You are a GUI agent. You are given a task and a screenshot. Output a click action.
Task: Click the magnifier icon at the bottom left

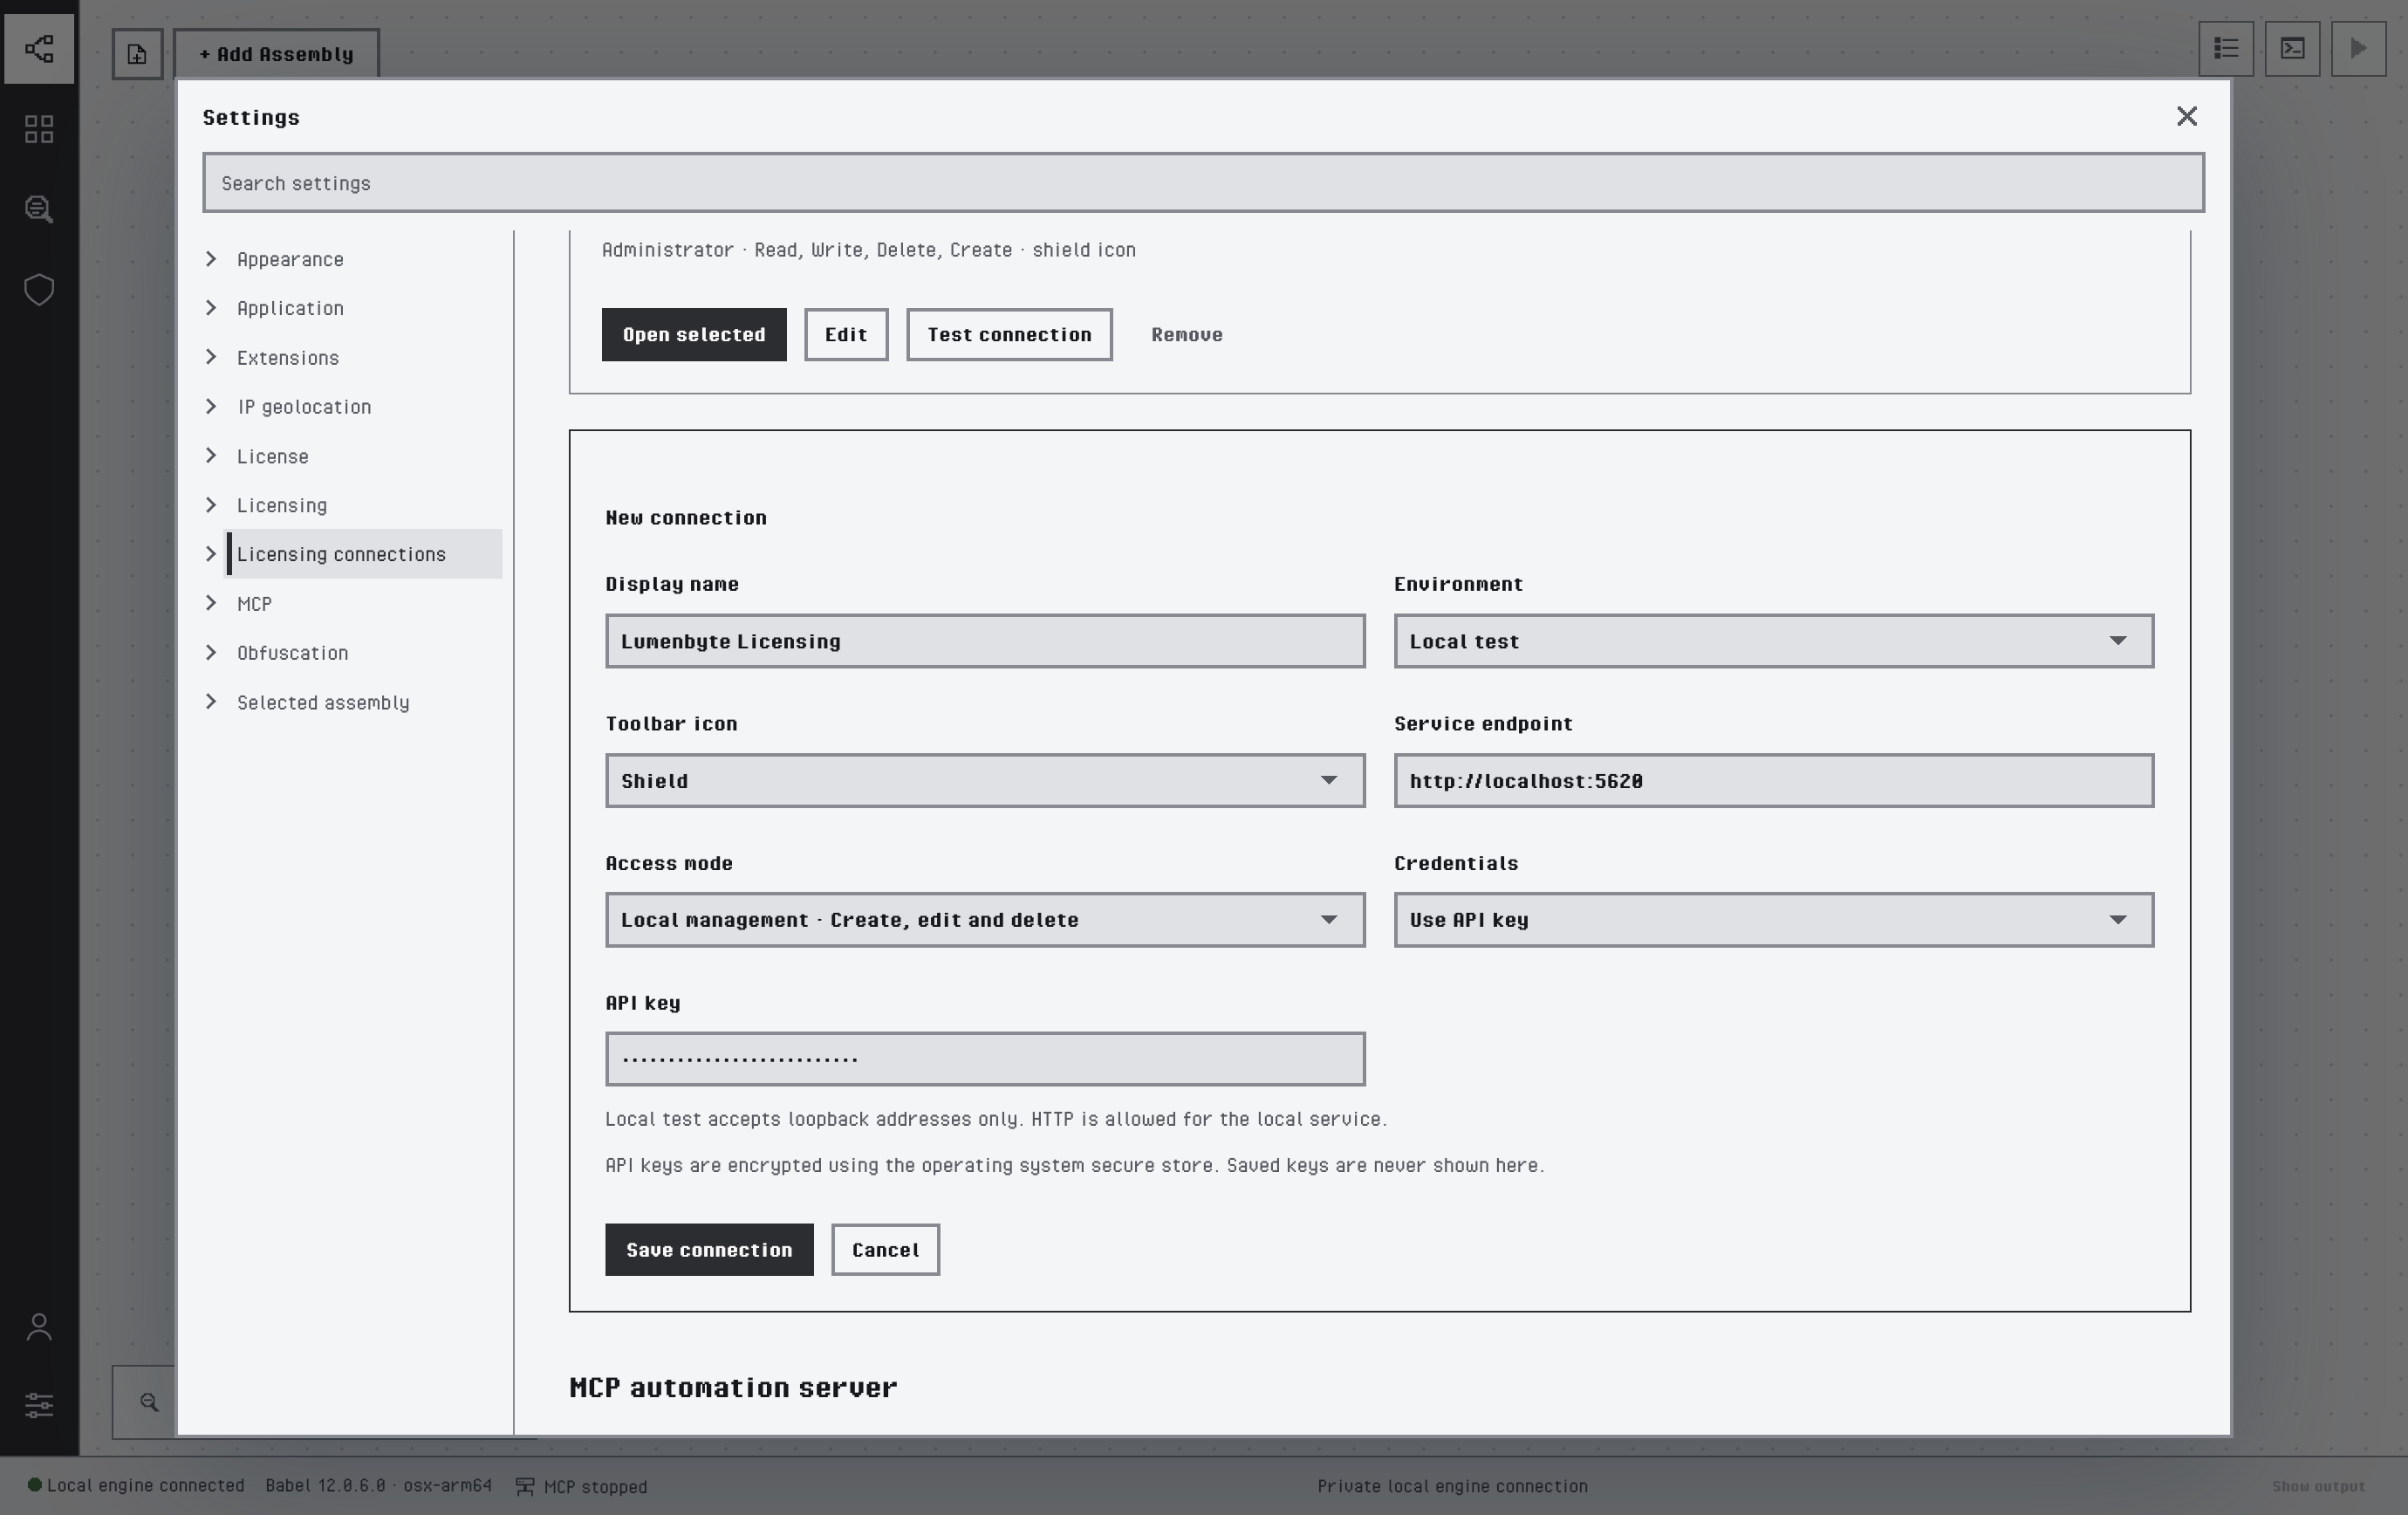click(149, 1402)
